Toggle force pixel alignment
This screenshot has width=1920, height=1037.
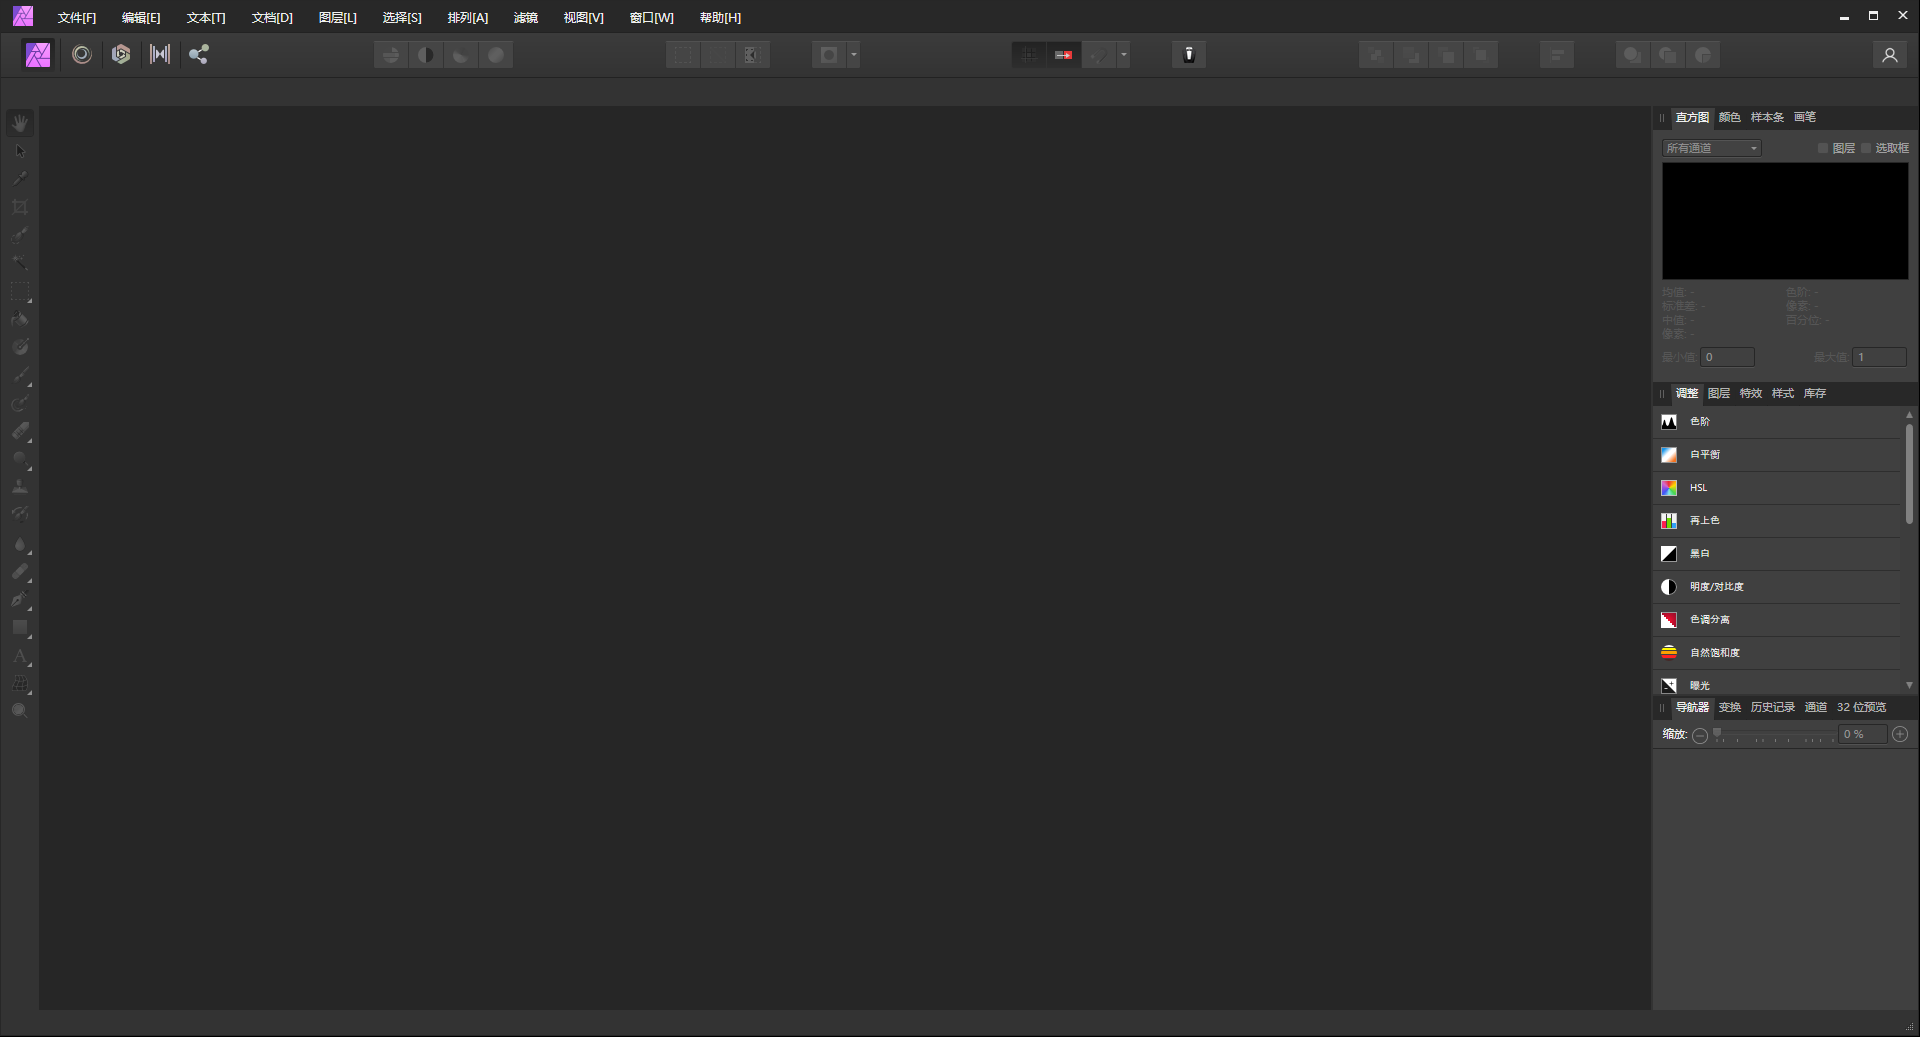pyautogui.click(x=1029, y=55)
